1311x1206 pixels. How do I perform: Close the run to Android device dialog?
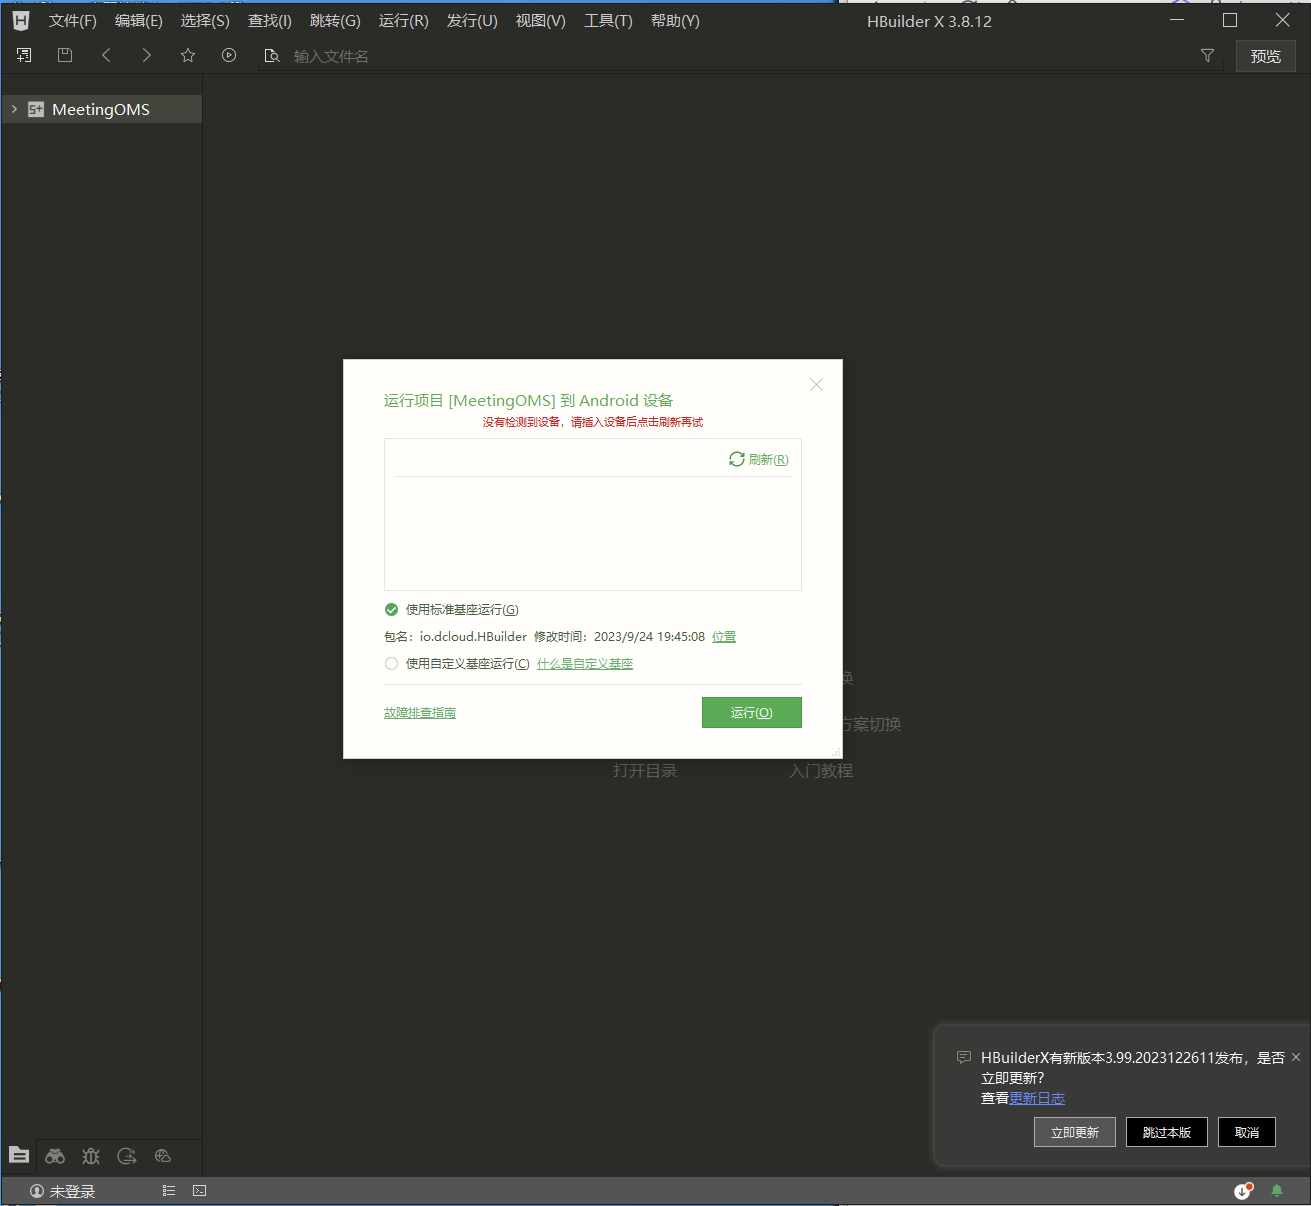point(816,385)
